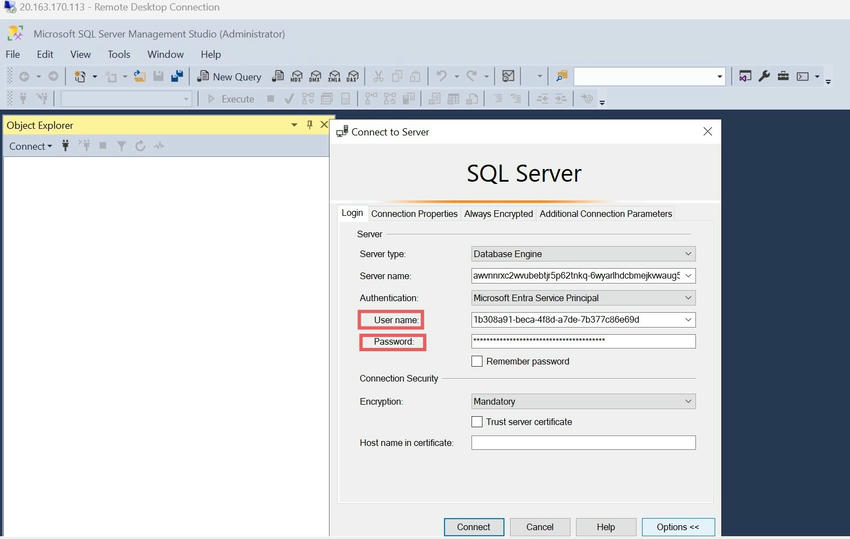Open the Window menu
850x539 pixels.
[165, 54]
